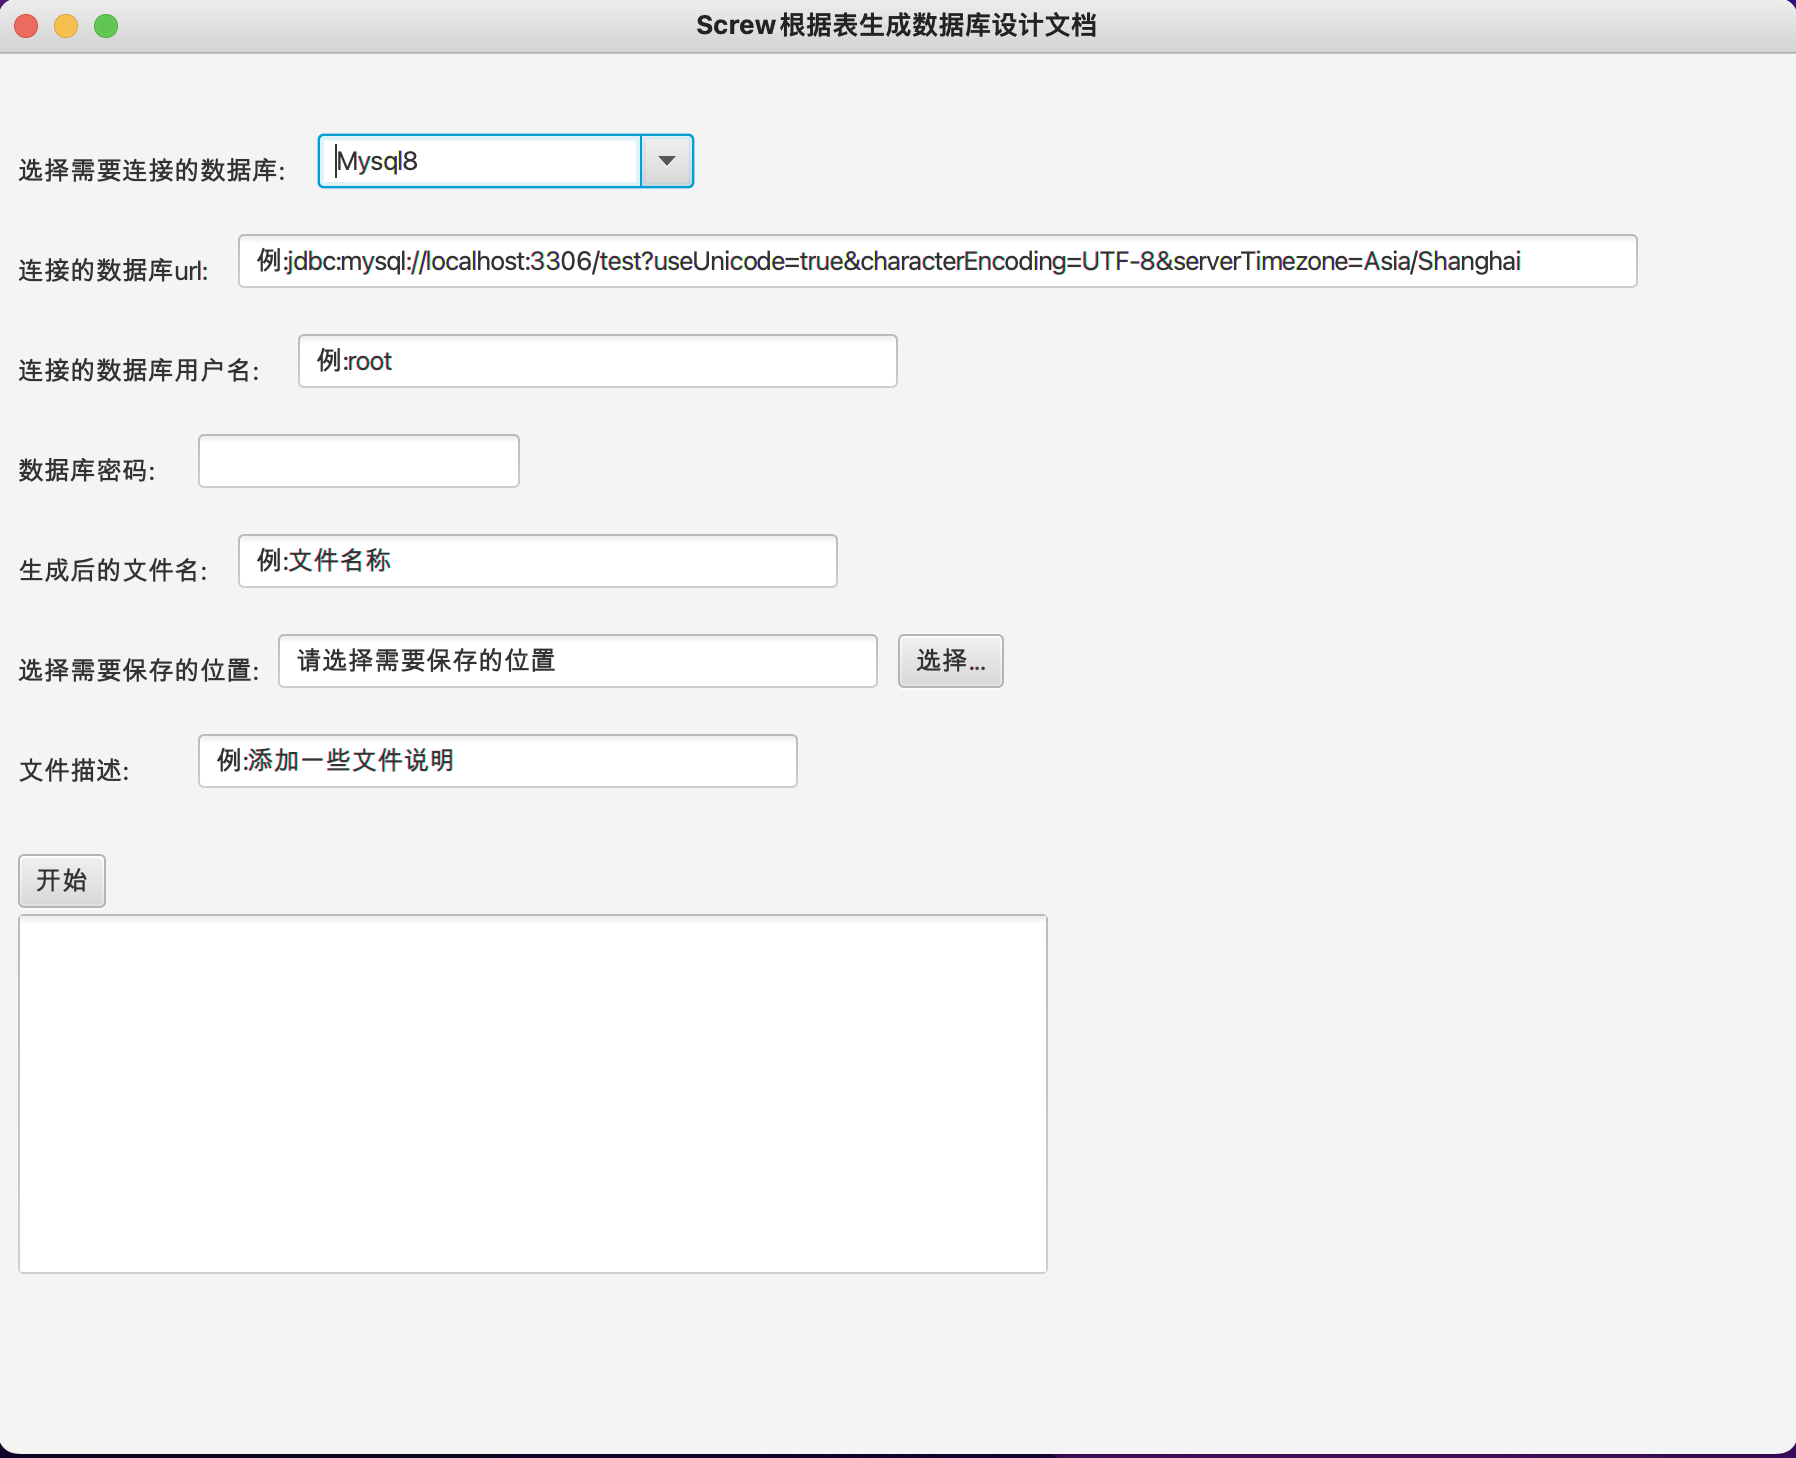Viewport: 1796px width, 1458px height.
Task: Click the 选择需要保存的位置 label
Action: click(139, 670)
